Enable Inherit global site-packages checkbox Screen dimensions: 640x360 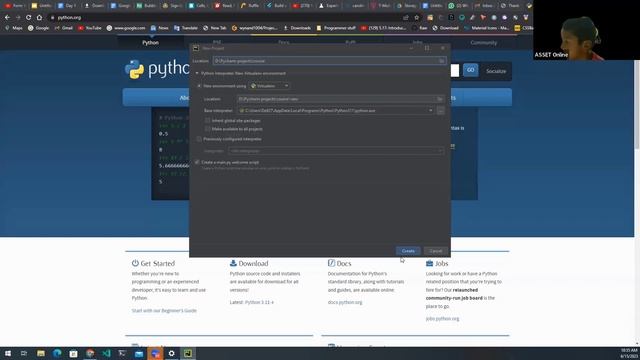pos(207,121)
